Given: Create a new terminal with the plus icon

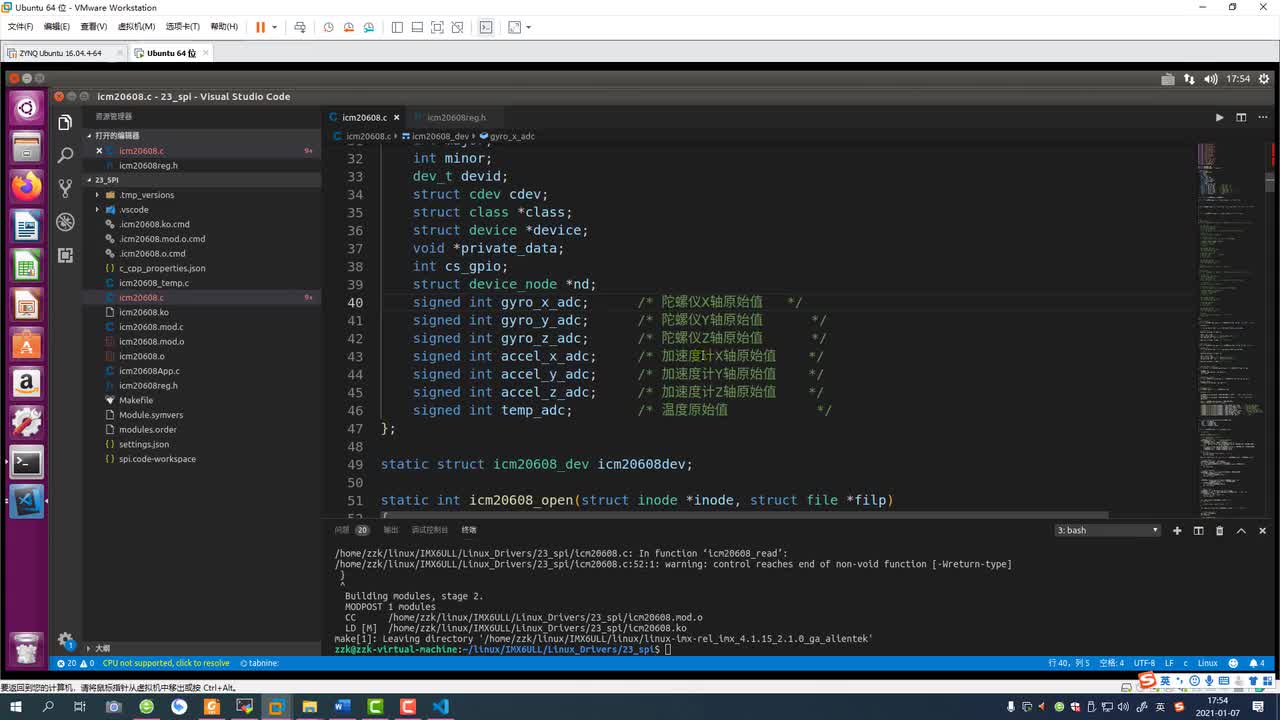Looking at the screenshot, I should (x=1177, y=530).
